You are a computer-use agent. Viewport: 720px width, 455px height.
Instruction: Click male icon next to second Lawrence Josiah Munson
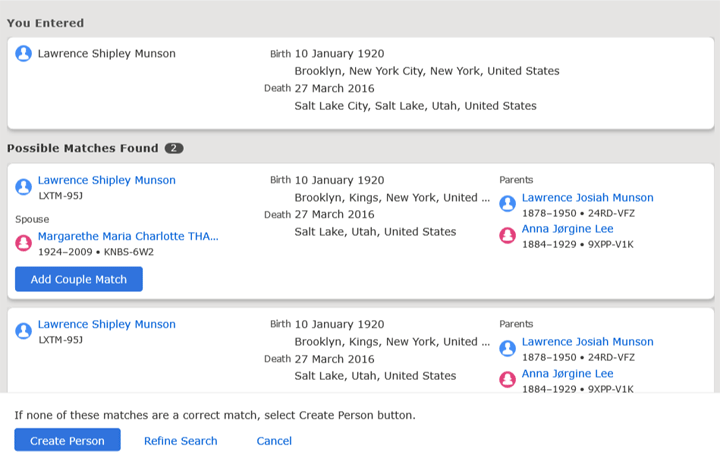[x=507, y=348]
